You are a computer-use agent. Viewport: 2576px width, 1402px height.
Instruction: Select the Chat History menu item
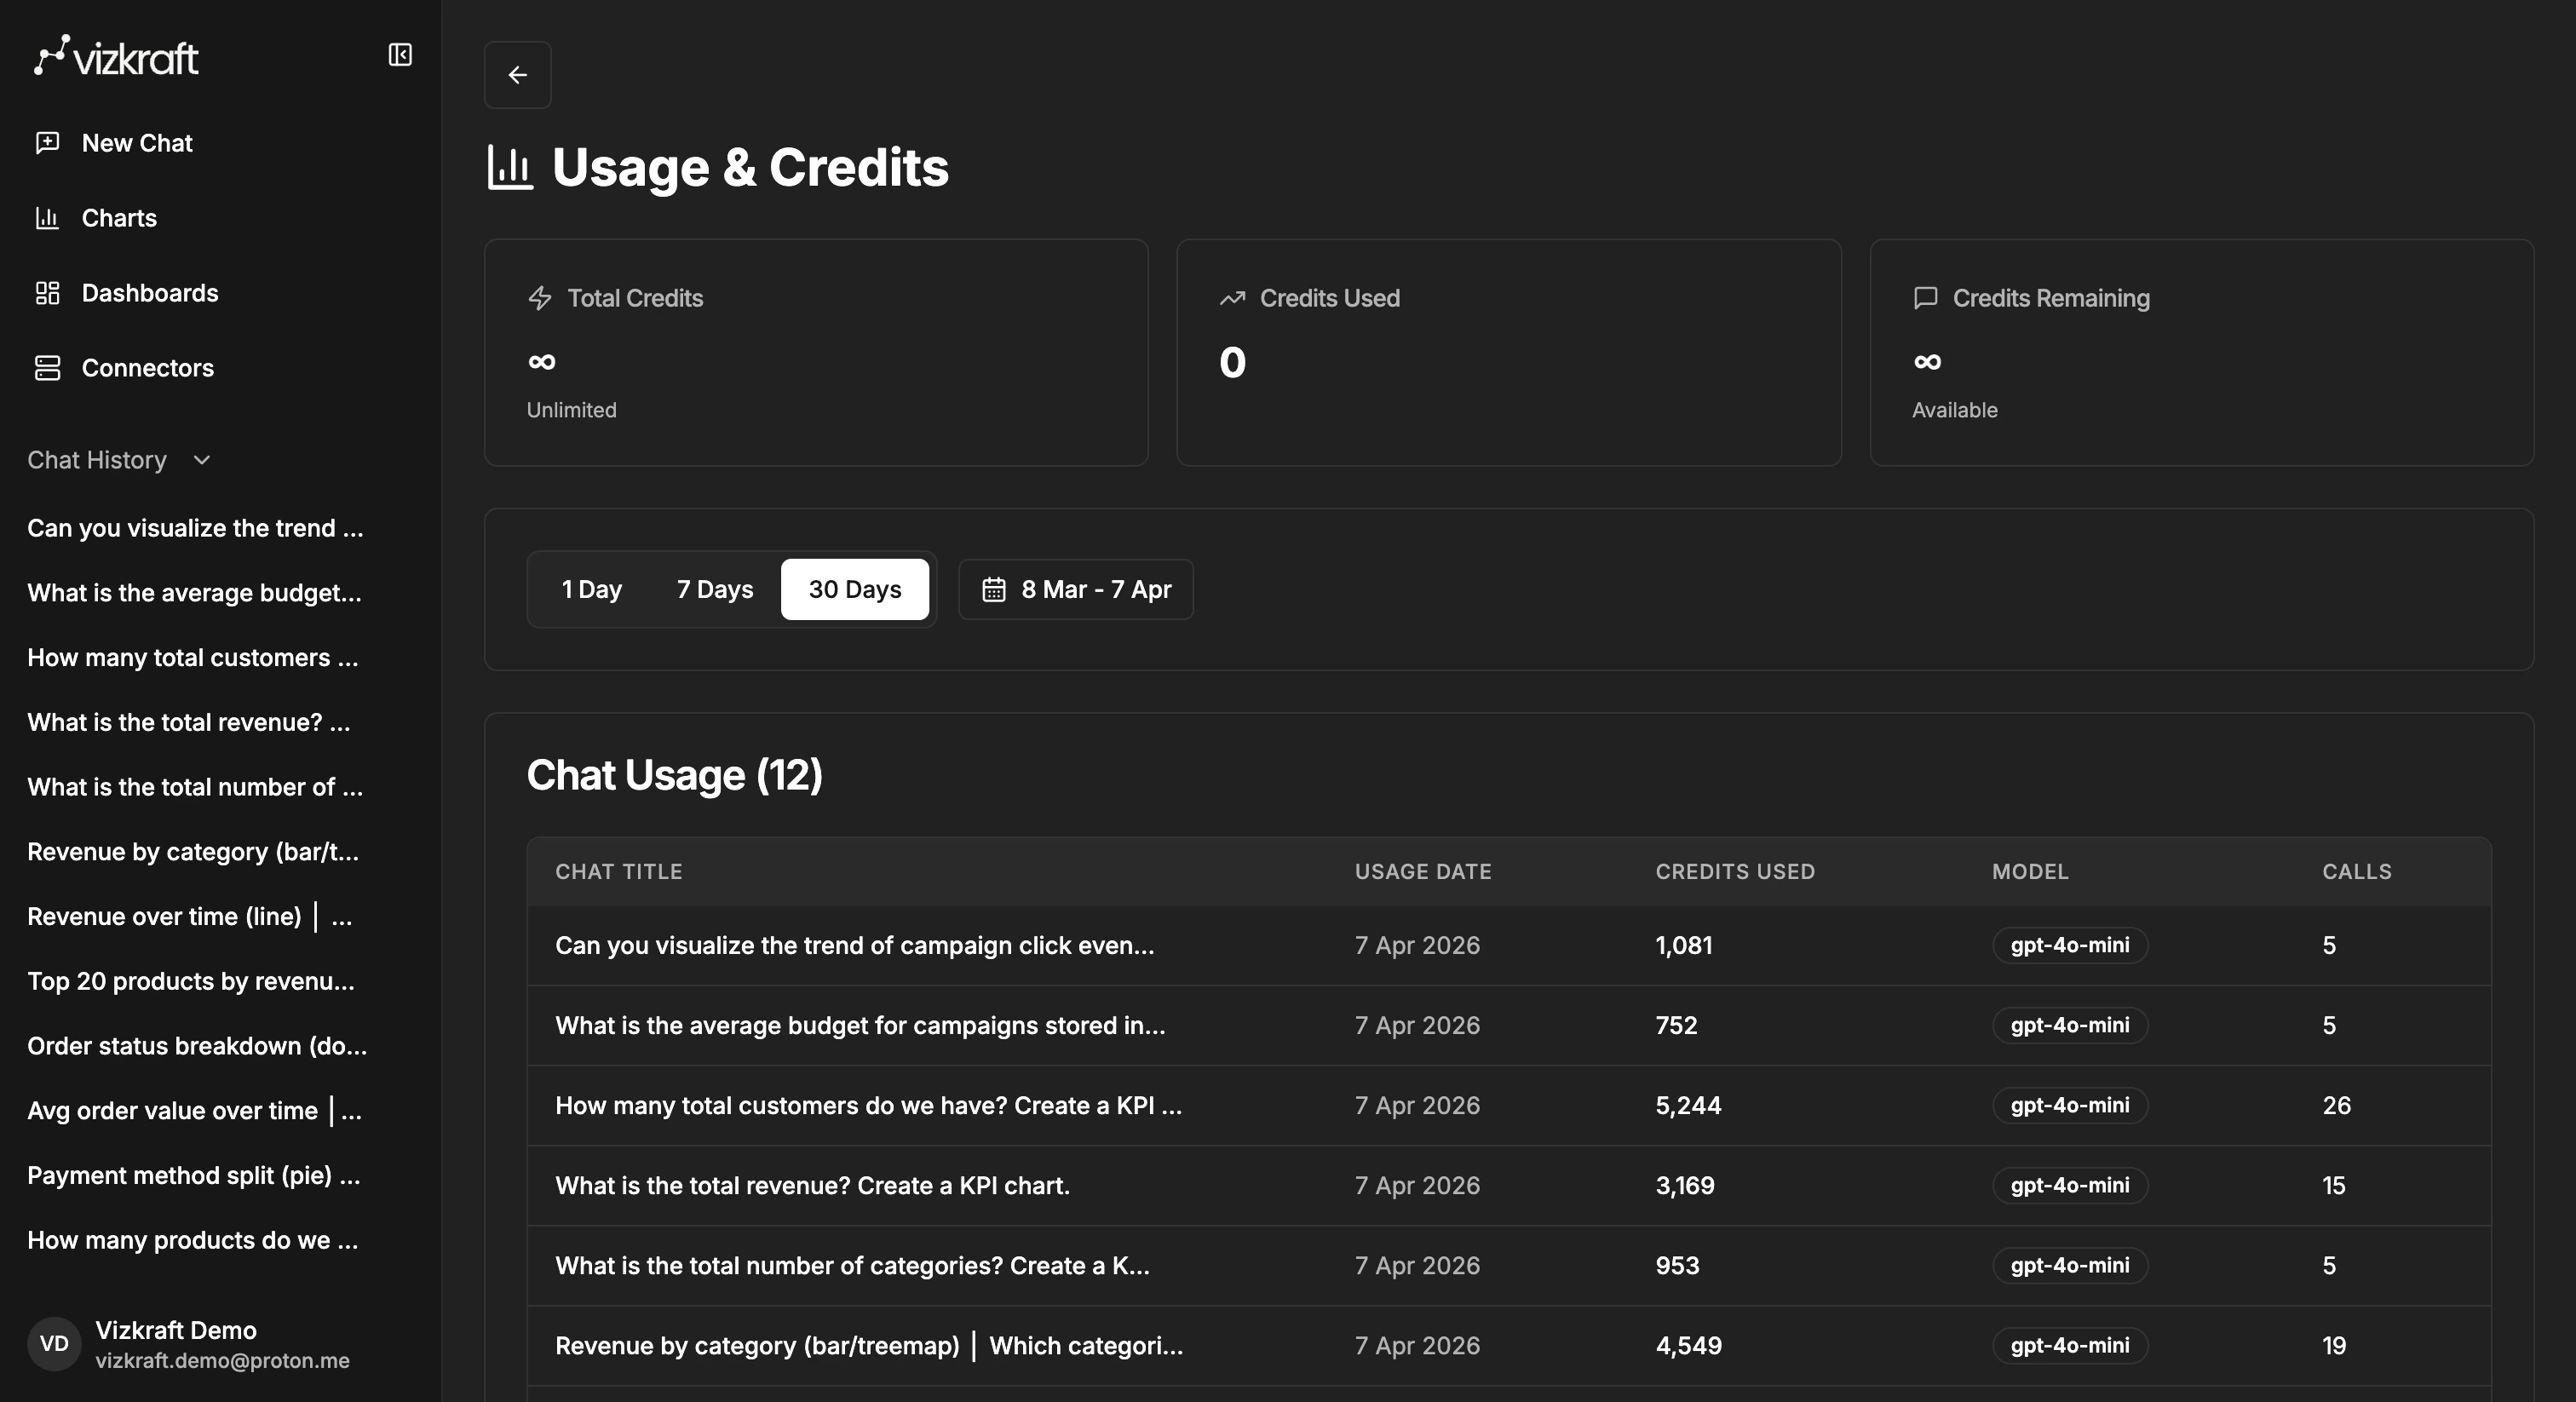coord(98,460)
